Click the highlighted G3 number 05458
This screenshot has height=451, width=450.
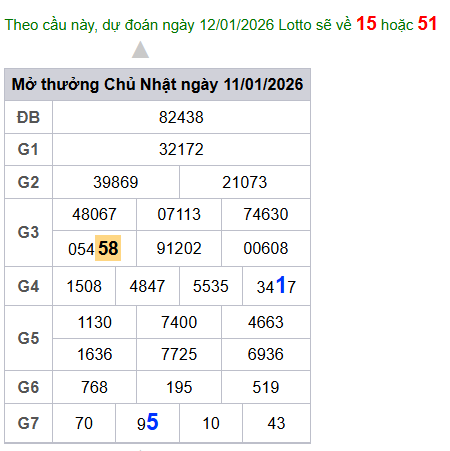click(94, 249)
